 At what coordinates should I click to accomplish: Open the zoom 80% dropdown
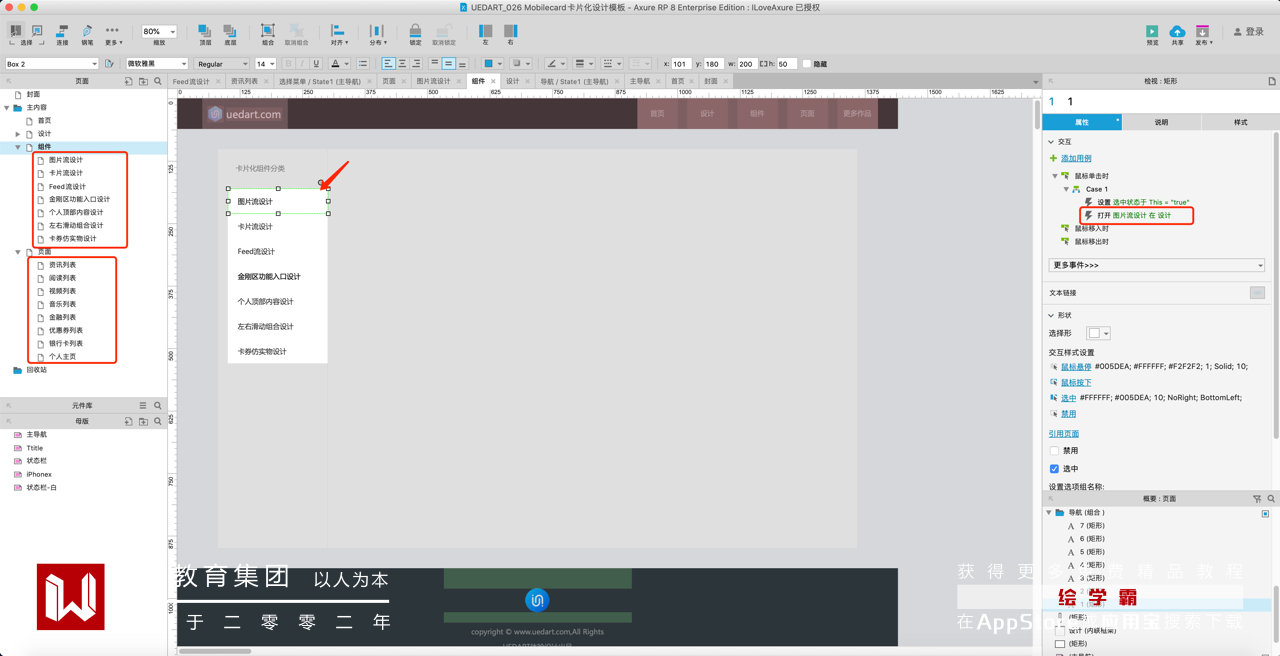(x=158, y=32)
